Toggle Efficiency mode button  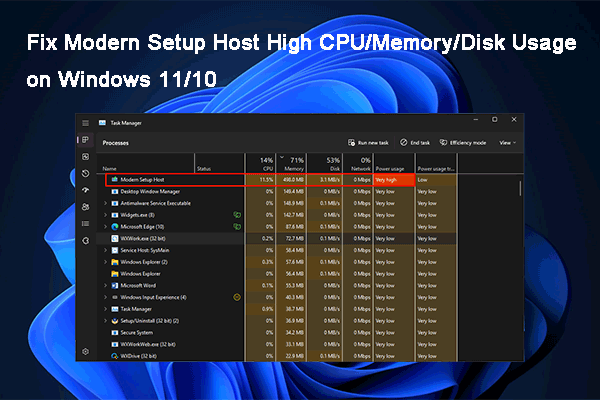463,143
